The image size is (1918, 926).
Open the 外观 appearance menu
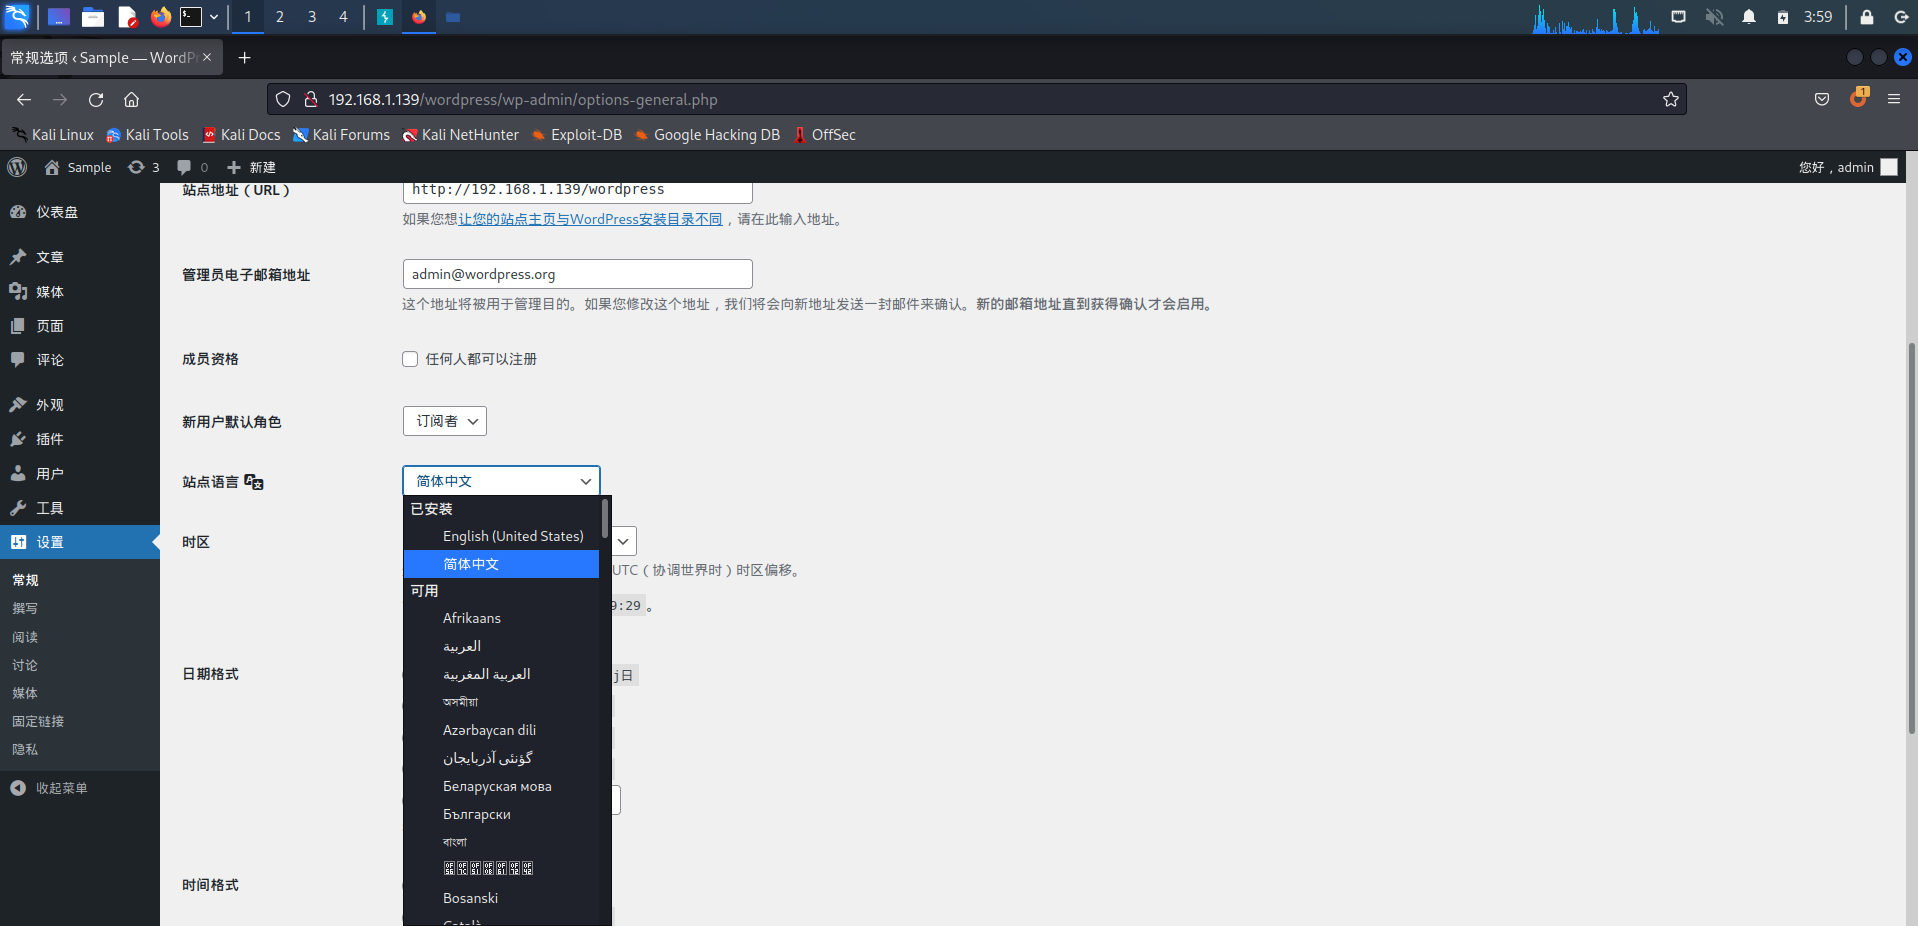(80, 405)
